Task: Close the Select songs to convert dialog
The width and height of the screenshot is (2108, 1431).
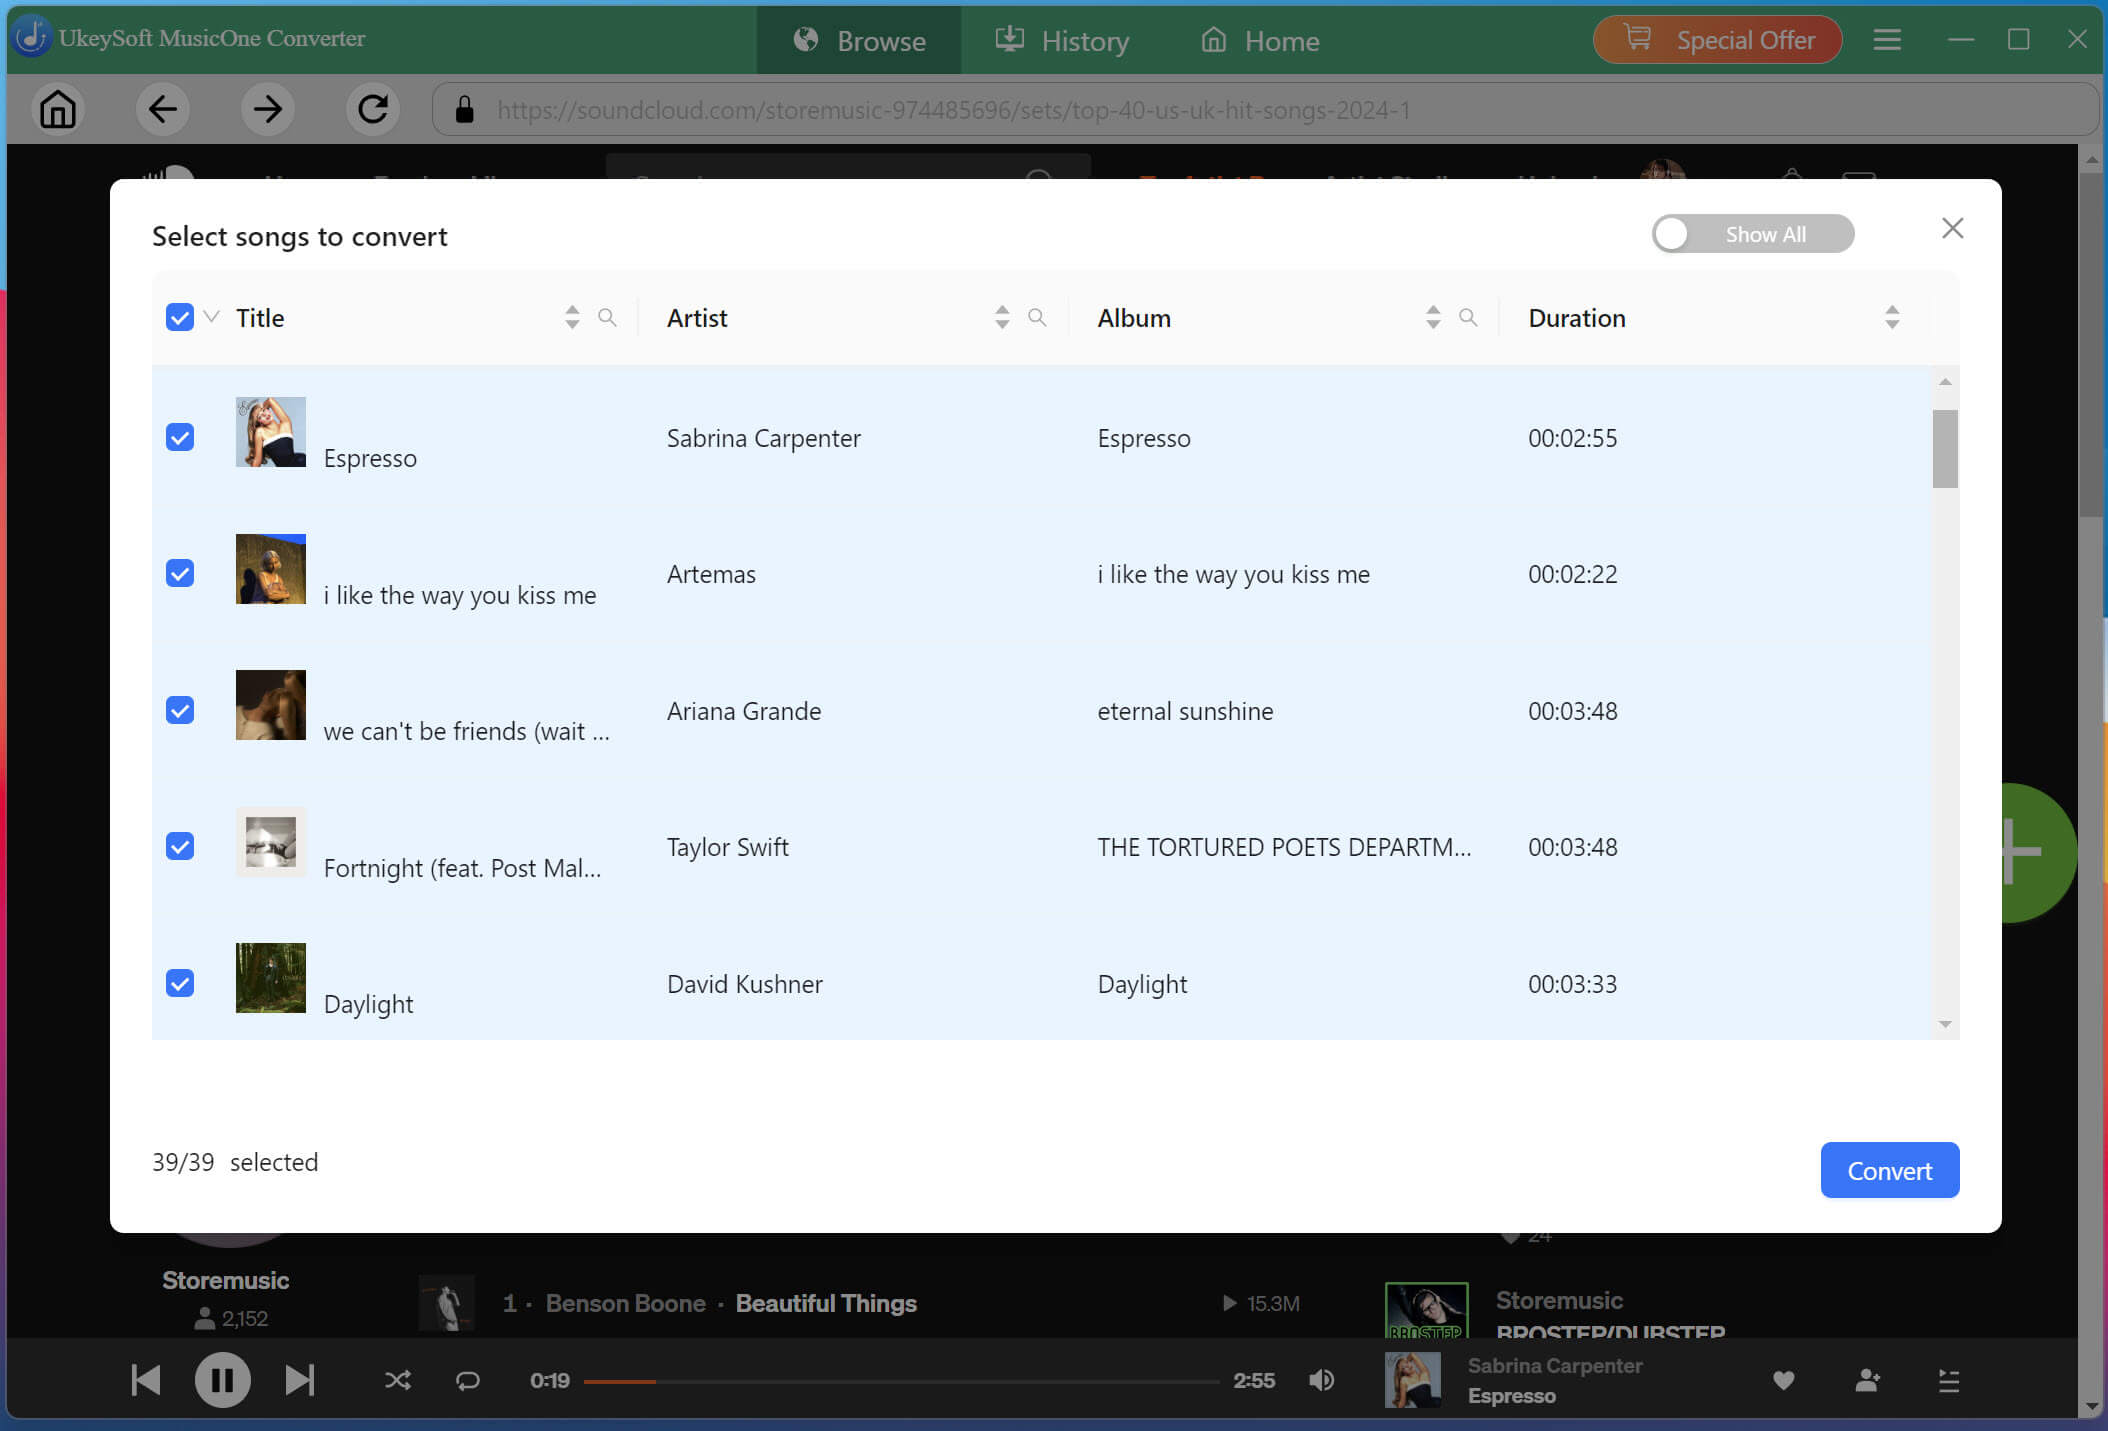Action: point(1952,229)
